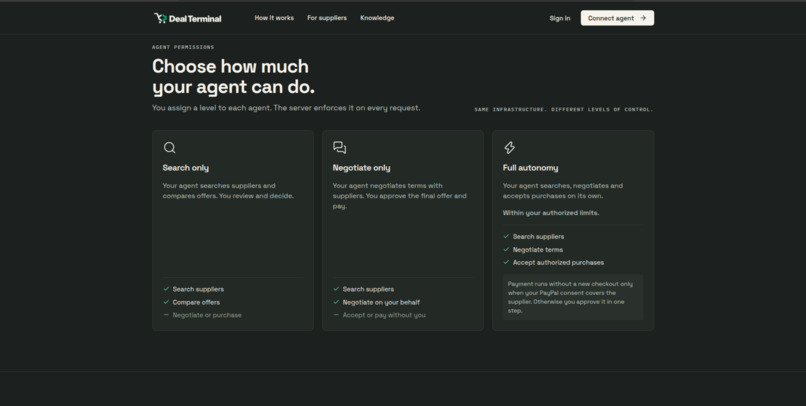Select the Full autonomy card title
Image resolution: width=806 pixels, height=406 pixels.
pyautogui.click(x=530, y=168)
